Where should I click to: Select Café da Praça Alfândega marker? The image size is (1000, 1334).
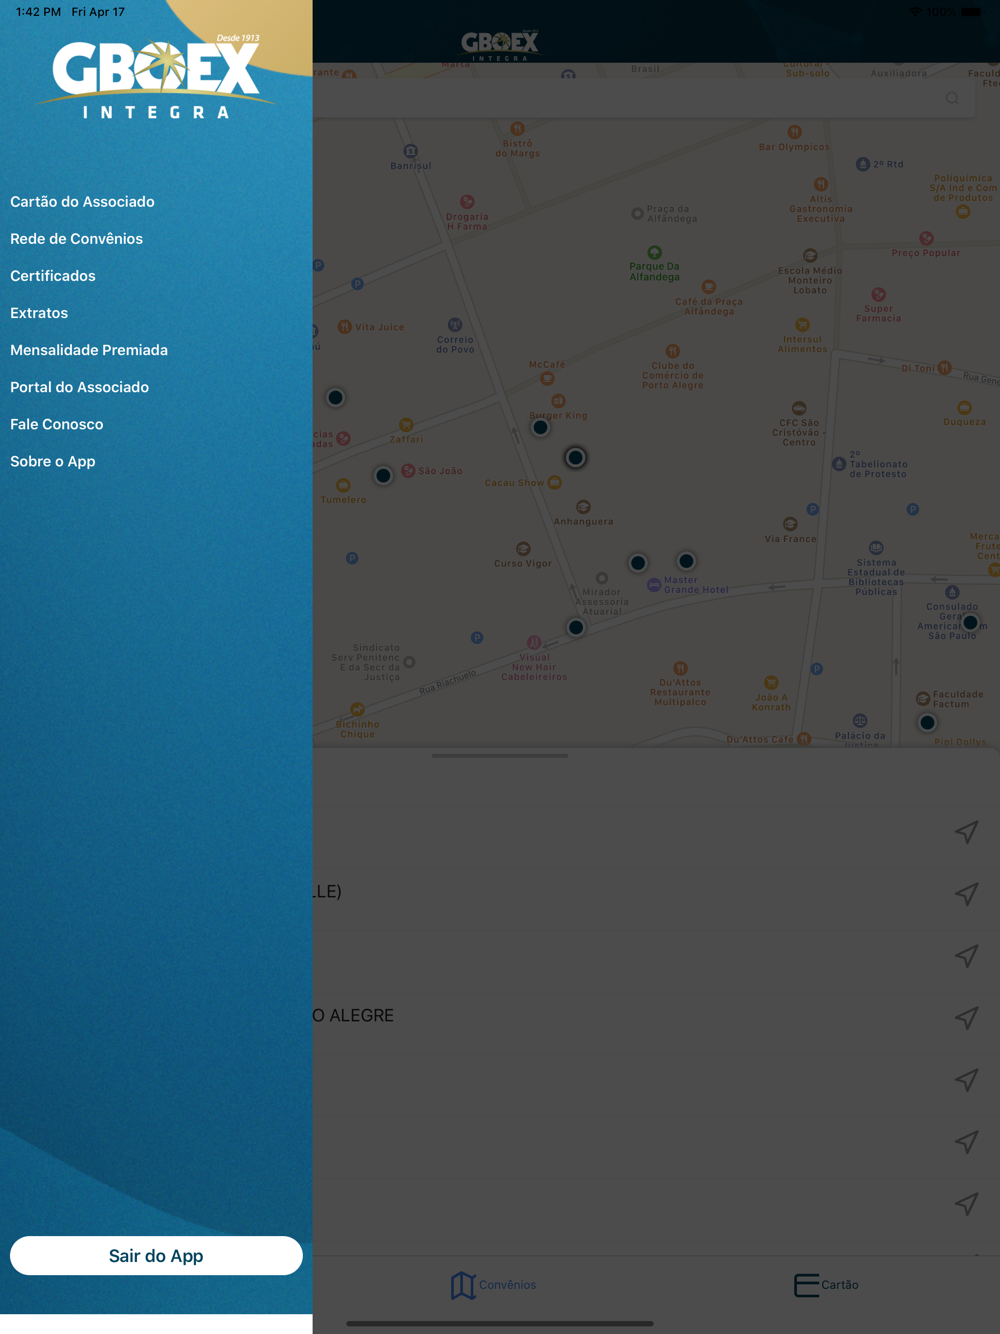point(709,287)
